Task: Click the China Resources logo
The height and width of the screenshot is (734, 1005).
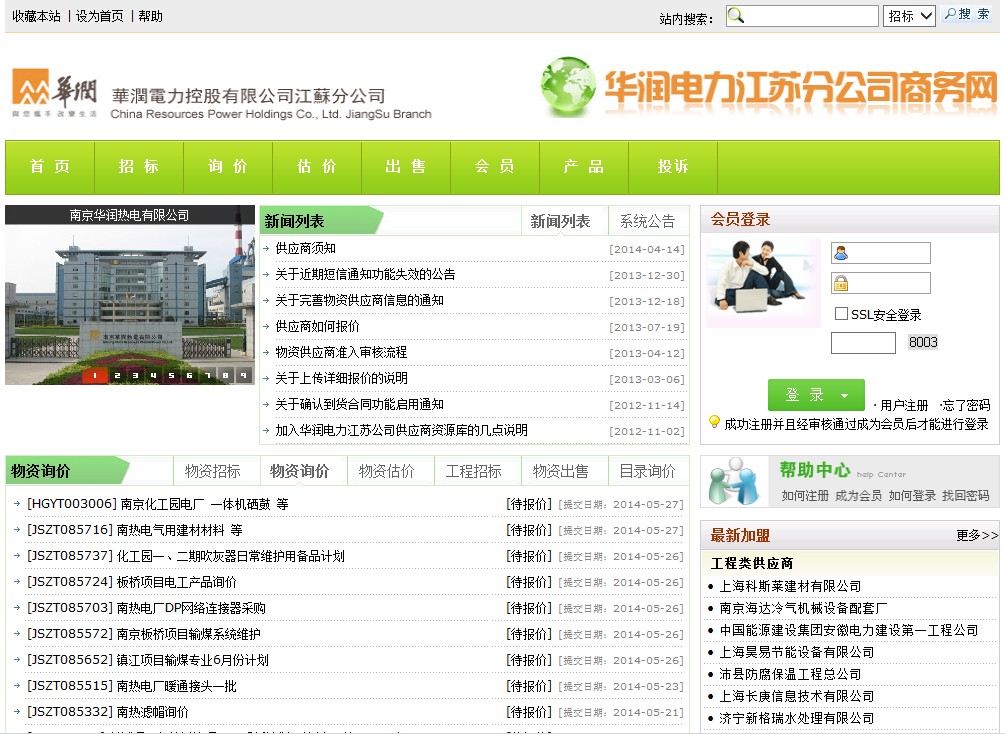Action: (x=54, y=93)
